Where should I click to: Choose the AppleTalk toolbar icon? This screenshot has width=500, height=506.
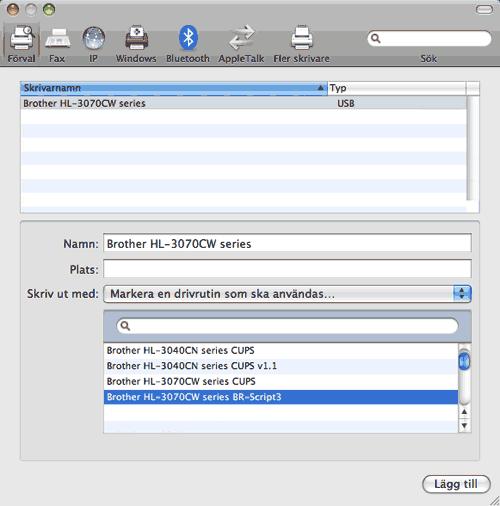(241, 44)
